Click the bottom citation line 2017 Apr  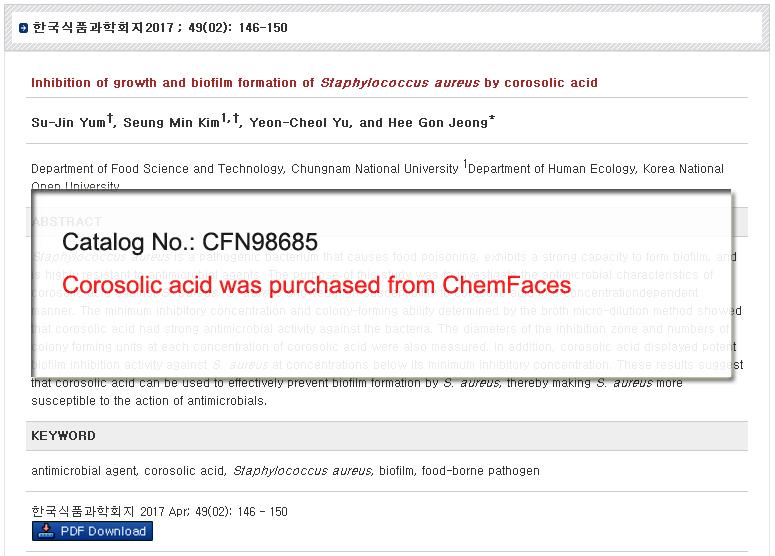click(159, 512)
